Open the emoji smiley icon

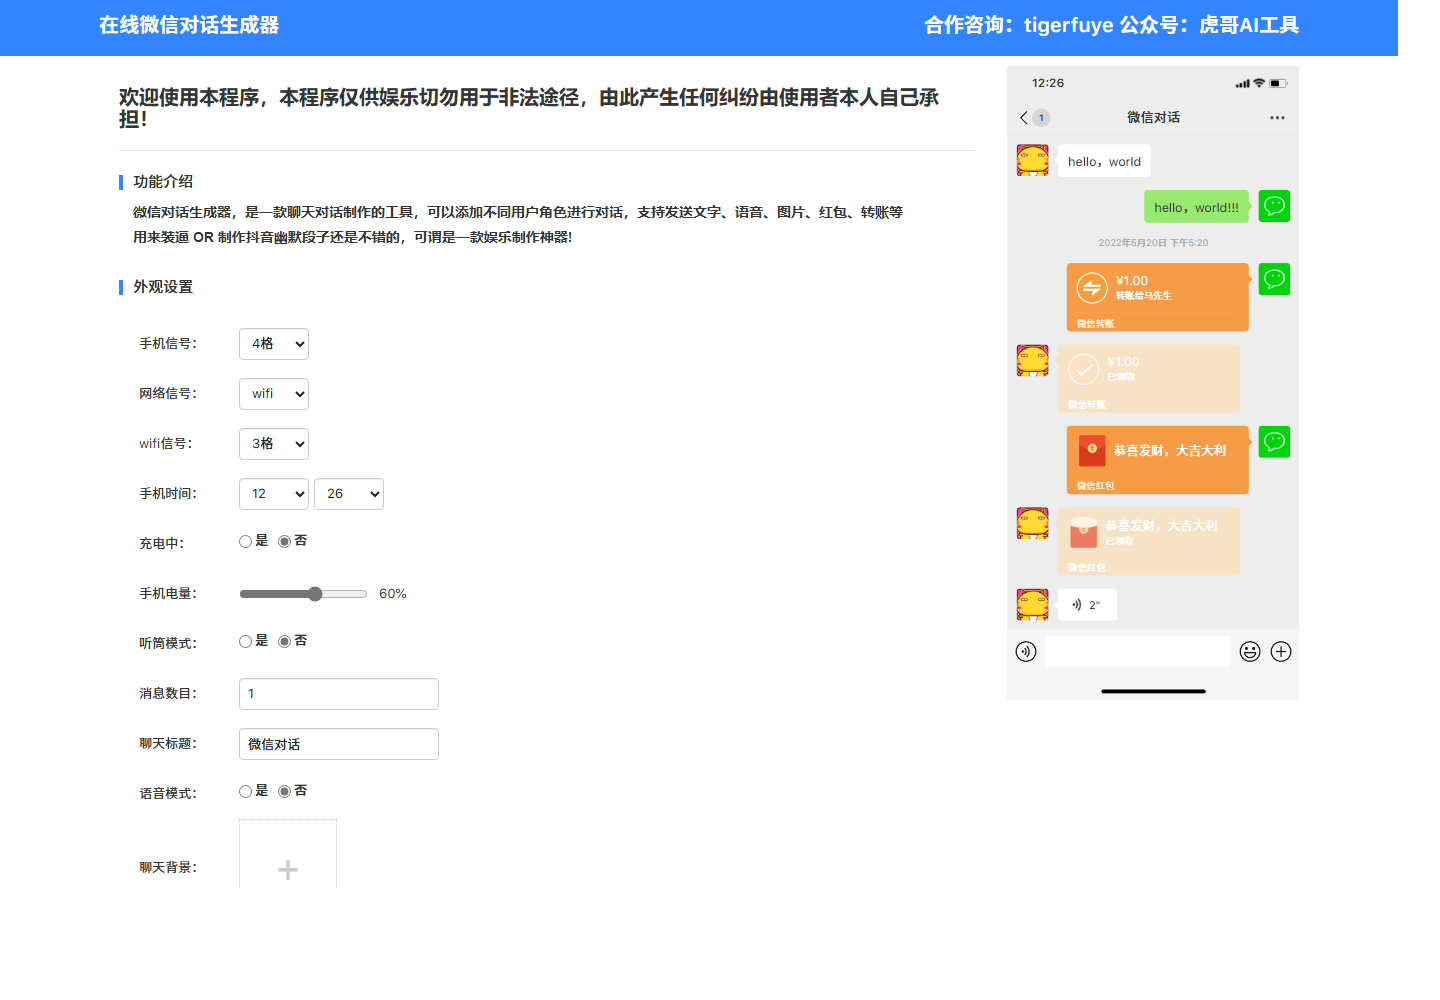click(1250, 652)
